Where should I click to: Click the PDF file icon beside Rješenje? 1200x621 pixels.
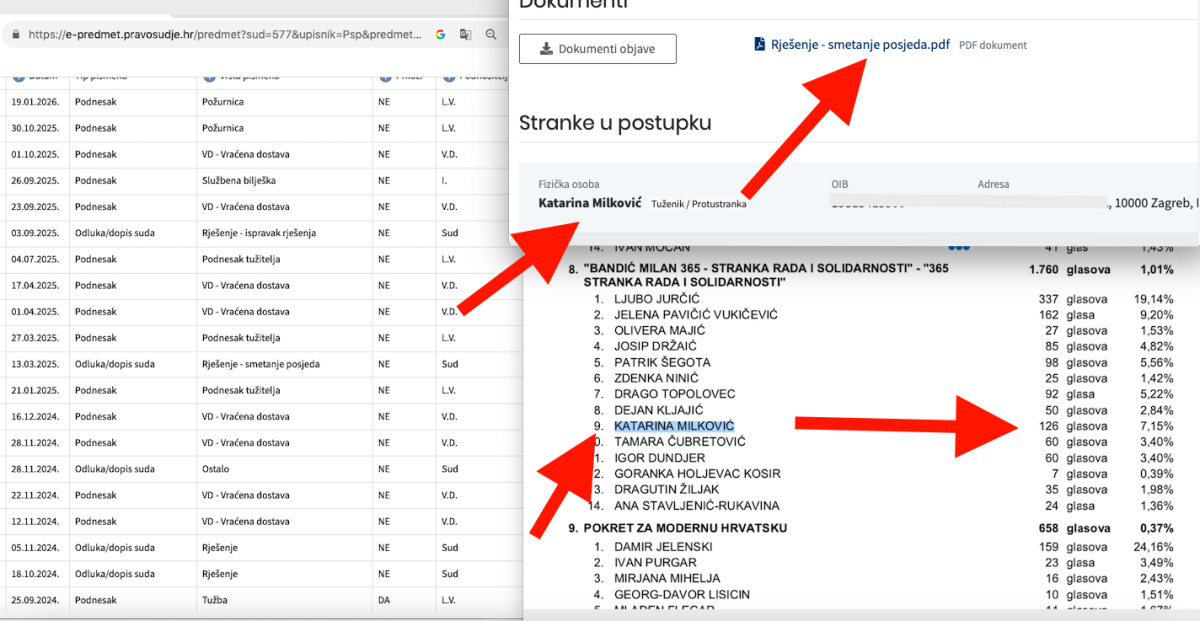pyautogui.click(x=761, y=45)
